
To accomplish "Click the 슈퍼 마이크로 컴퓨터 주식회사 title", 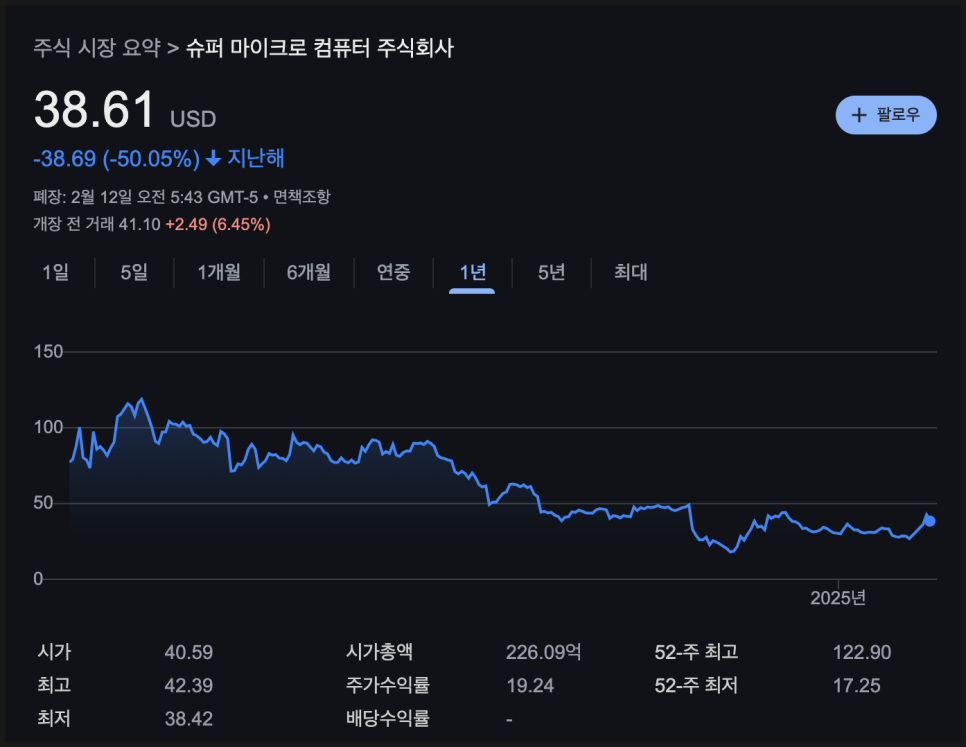I will [320, 48].
